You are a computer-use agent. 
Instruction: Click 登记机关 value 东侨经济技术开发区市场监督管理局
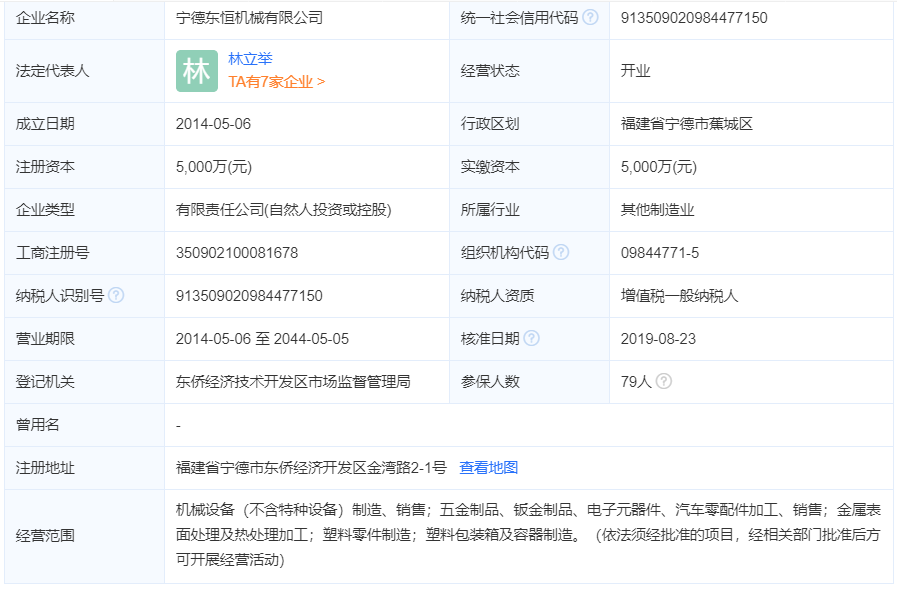click(295, 381)
